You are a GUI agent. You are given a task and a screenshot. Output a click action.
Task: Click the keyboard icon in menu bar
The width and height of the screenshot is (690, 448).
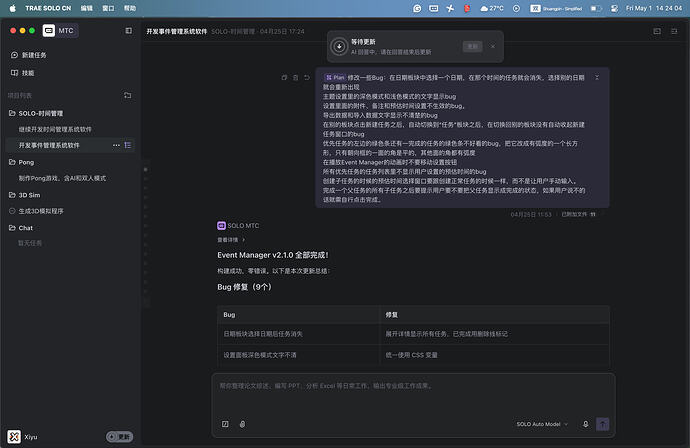(x=433, y=8)
